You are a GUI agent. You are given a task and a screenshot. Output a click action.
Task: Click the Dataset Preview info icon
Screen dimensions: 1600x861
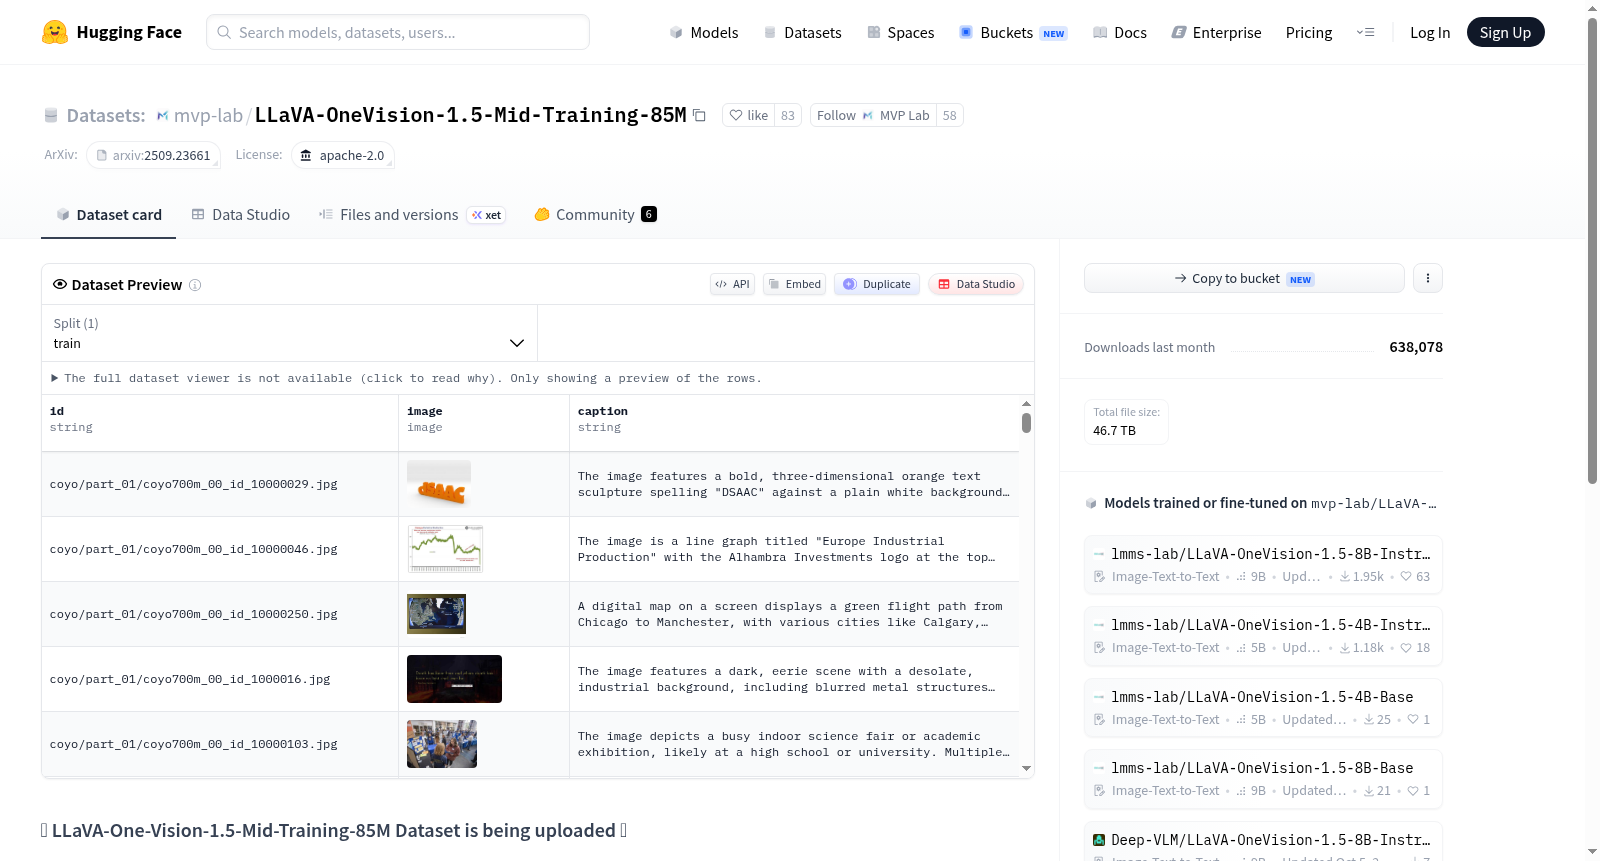pyautogui.click(x=195, y=285)
